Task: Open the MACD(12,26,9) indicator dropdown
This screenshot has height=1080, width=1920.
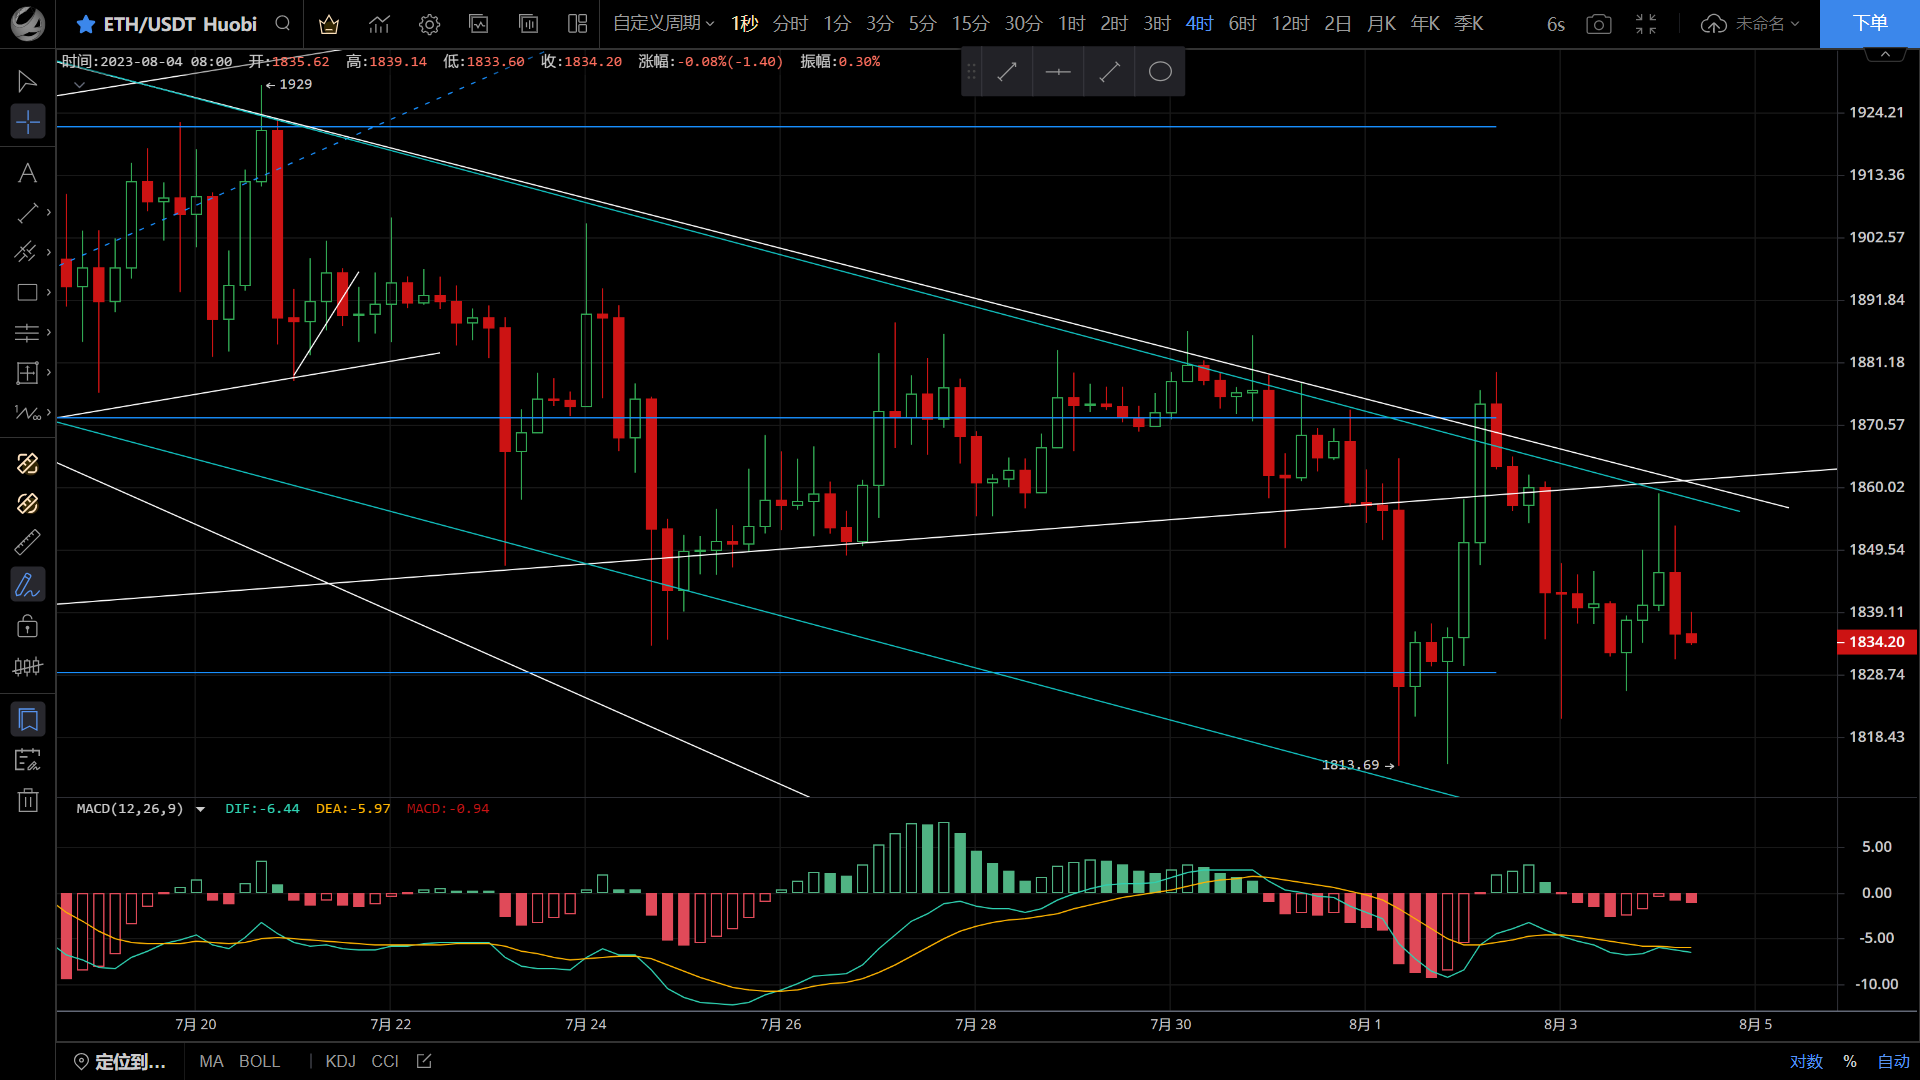Action: click(x=200, y=809)
